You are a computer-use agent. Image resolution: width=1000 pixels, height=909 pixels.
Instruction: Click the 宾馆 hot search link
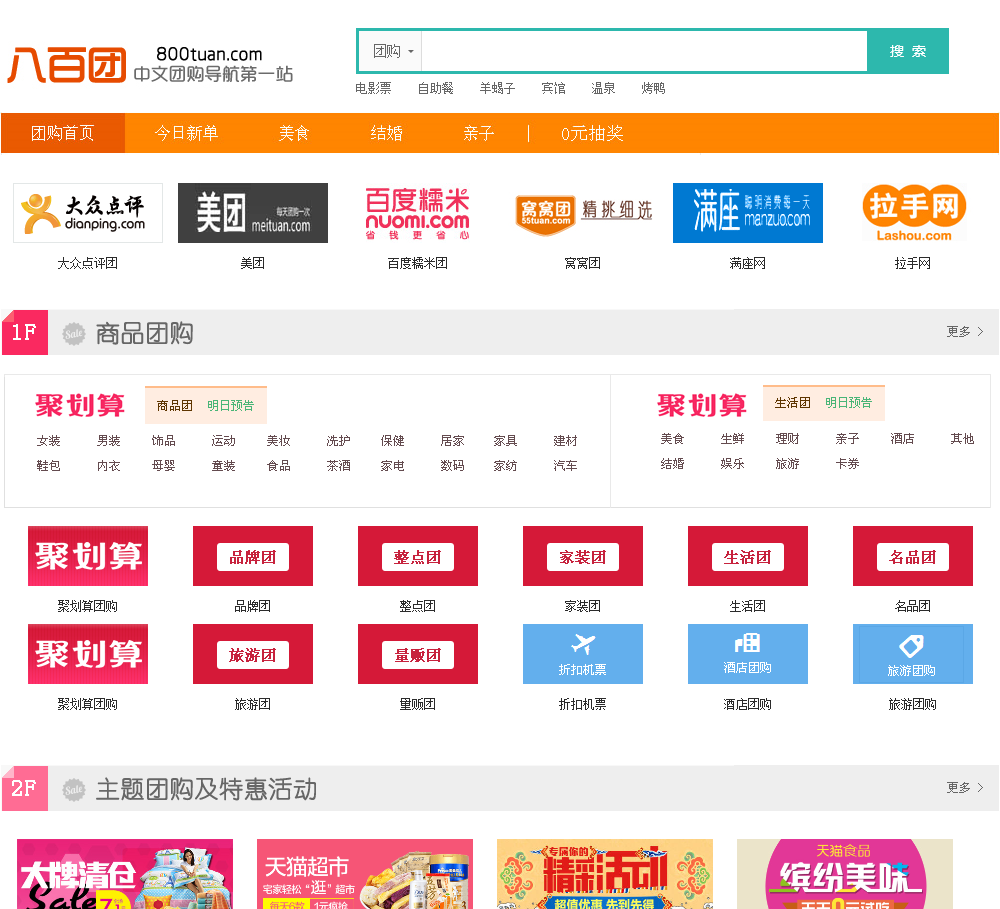click(x=553, y=89)
